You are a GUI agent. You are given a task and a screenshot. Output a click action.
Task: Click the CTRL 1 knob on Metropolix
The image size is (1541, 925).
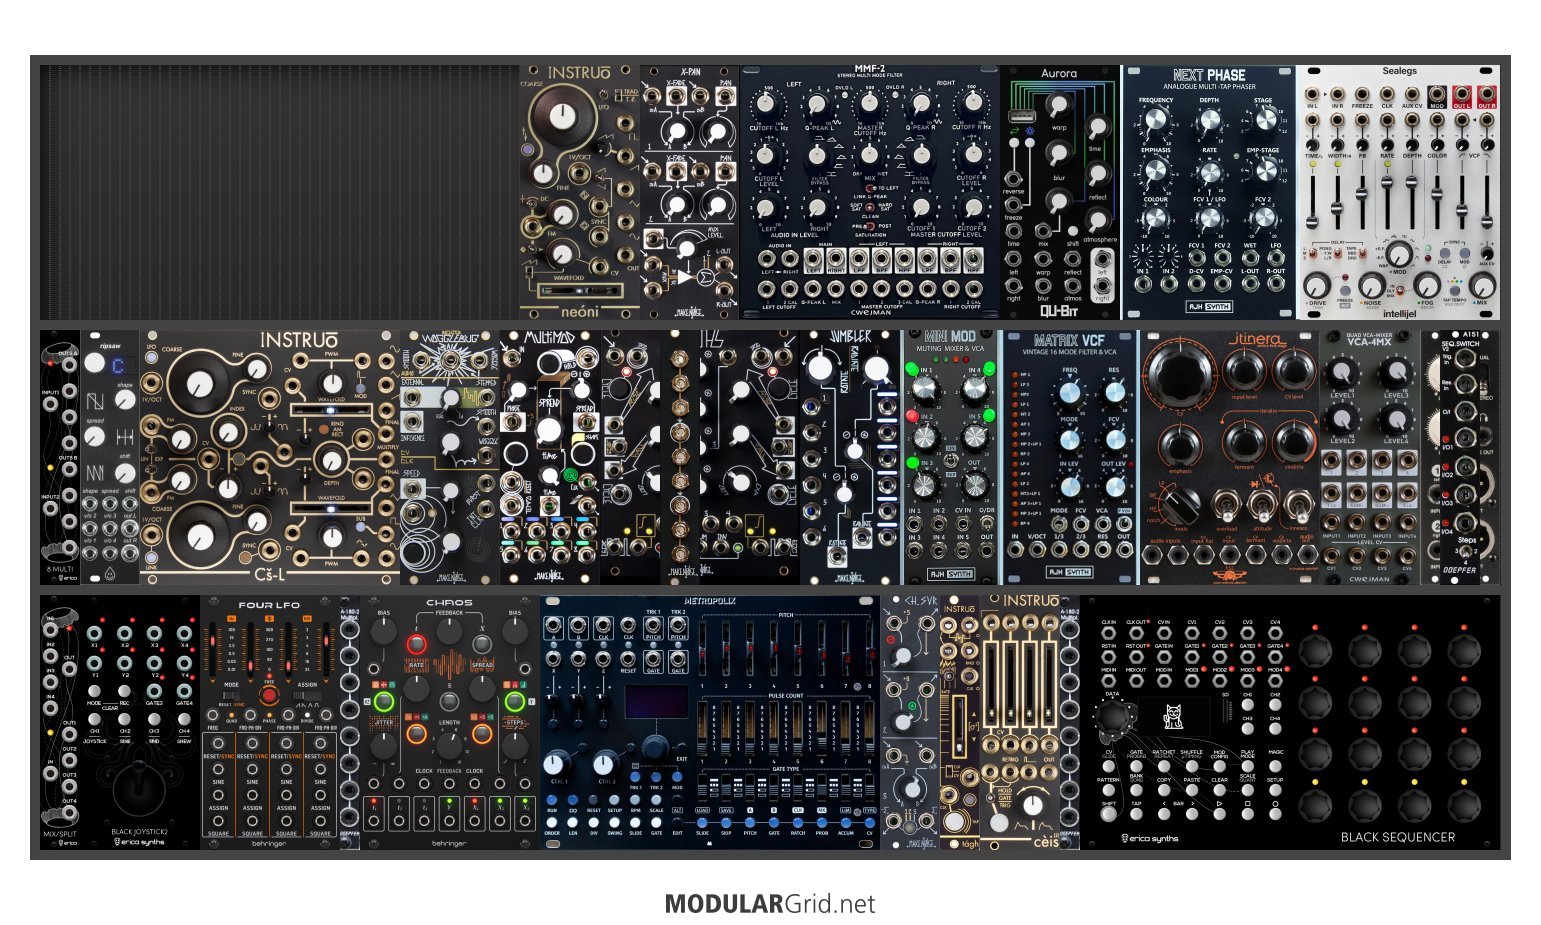(x=558, y=764)
